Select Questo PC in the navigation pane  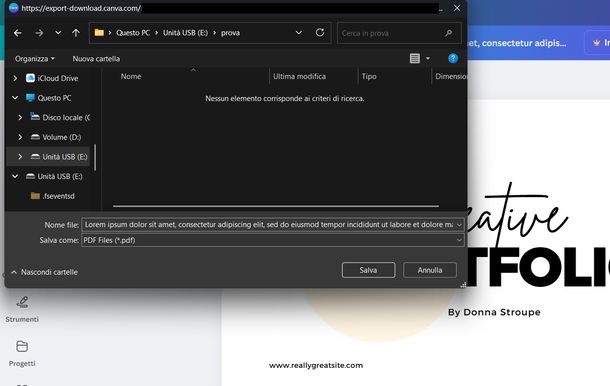pos(49,98)
